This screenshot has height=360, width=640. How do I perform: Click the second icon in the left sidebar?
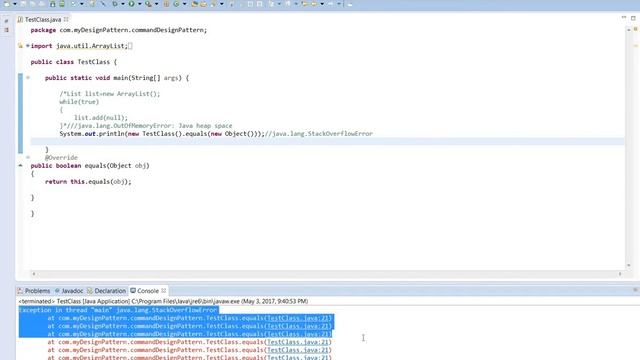(x=7, y=30)
